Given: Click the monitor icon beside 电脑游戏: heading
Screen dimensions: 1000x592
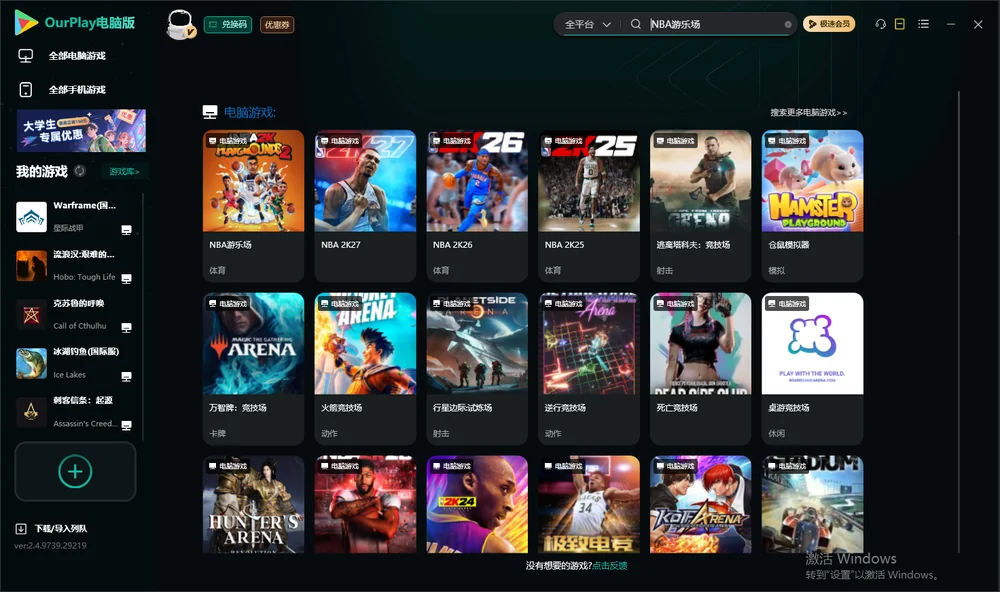Looking at the screenshot, I should (210, 112).
